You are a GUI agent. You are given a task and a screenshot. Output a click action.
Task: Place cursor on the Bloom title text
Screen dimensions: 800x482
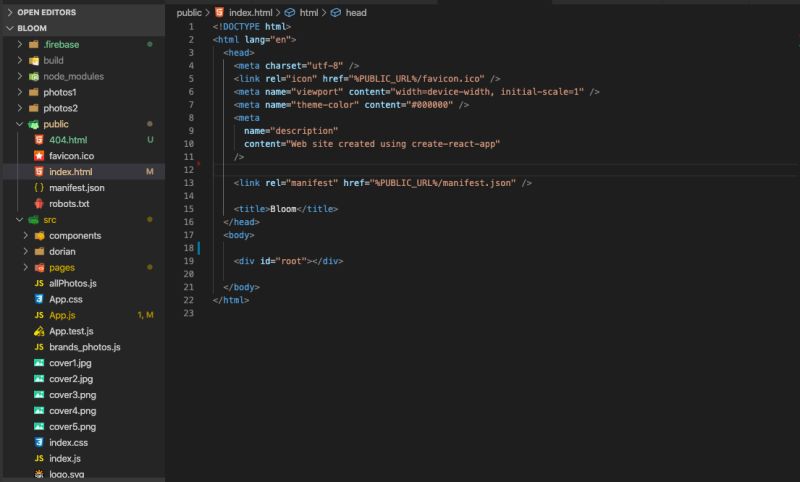pos(283,209)
